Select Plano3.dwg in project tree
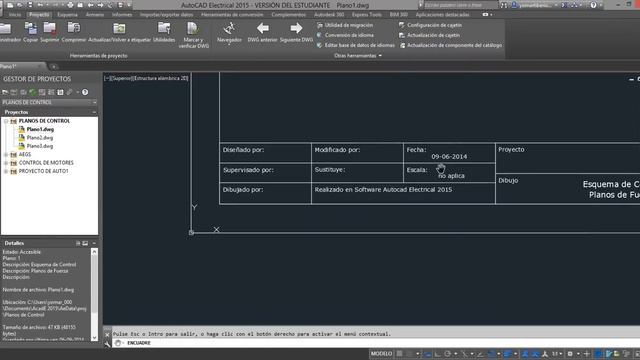This screenshot has height=360, width=640. (40, 146)
